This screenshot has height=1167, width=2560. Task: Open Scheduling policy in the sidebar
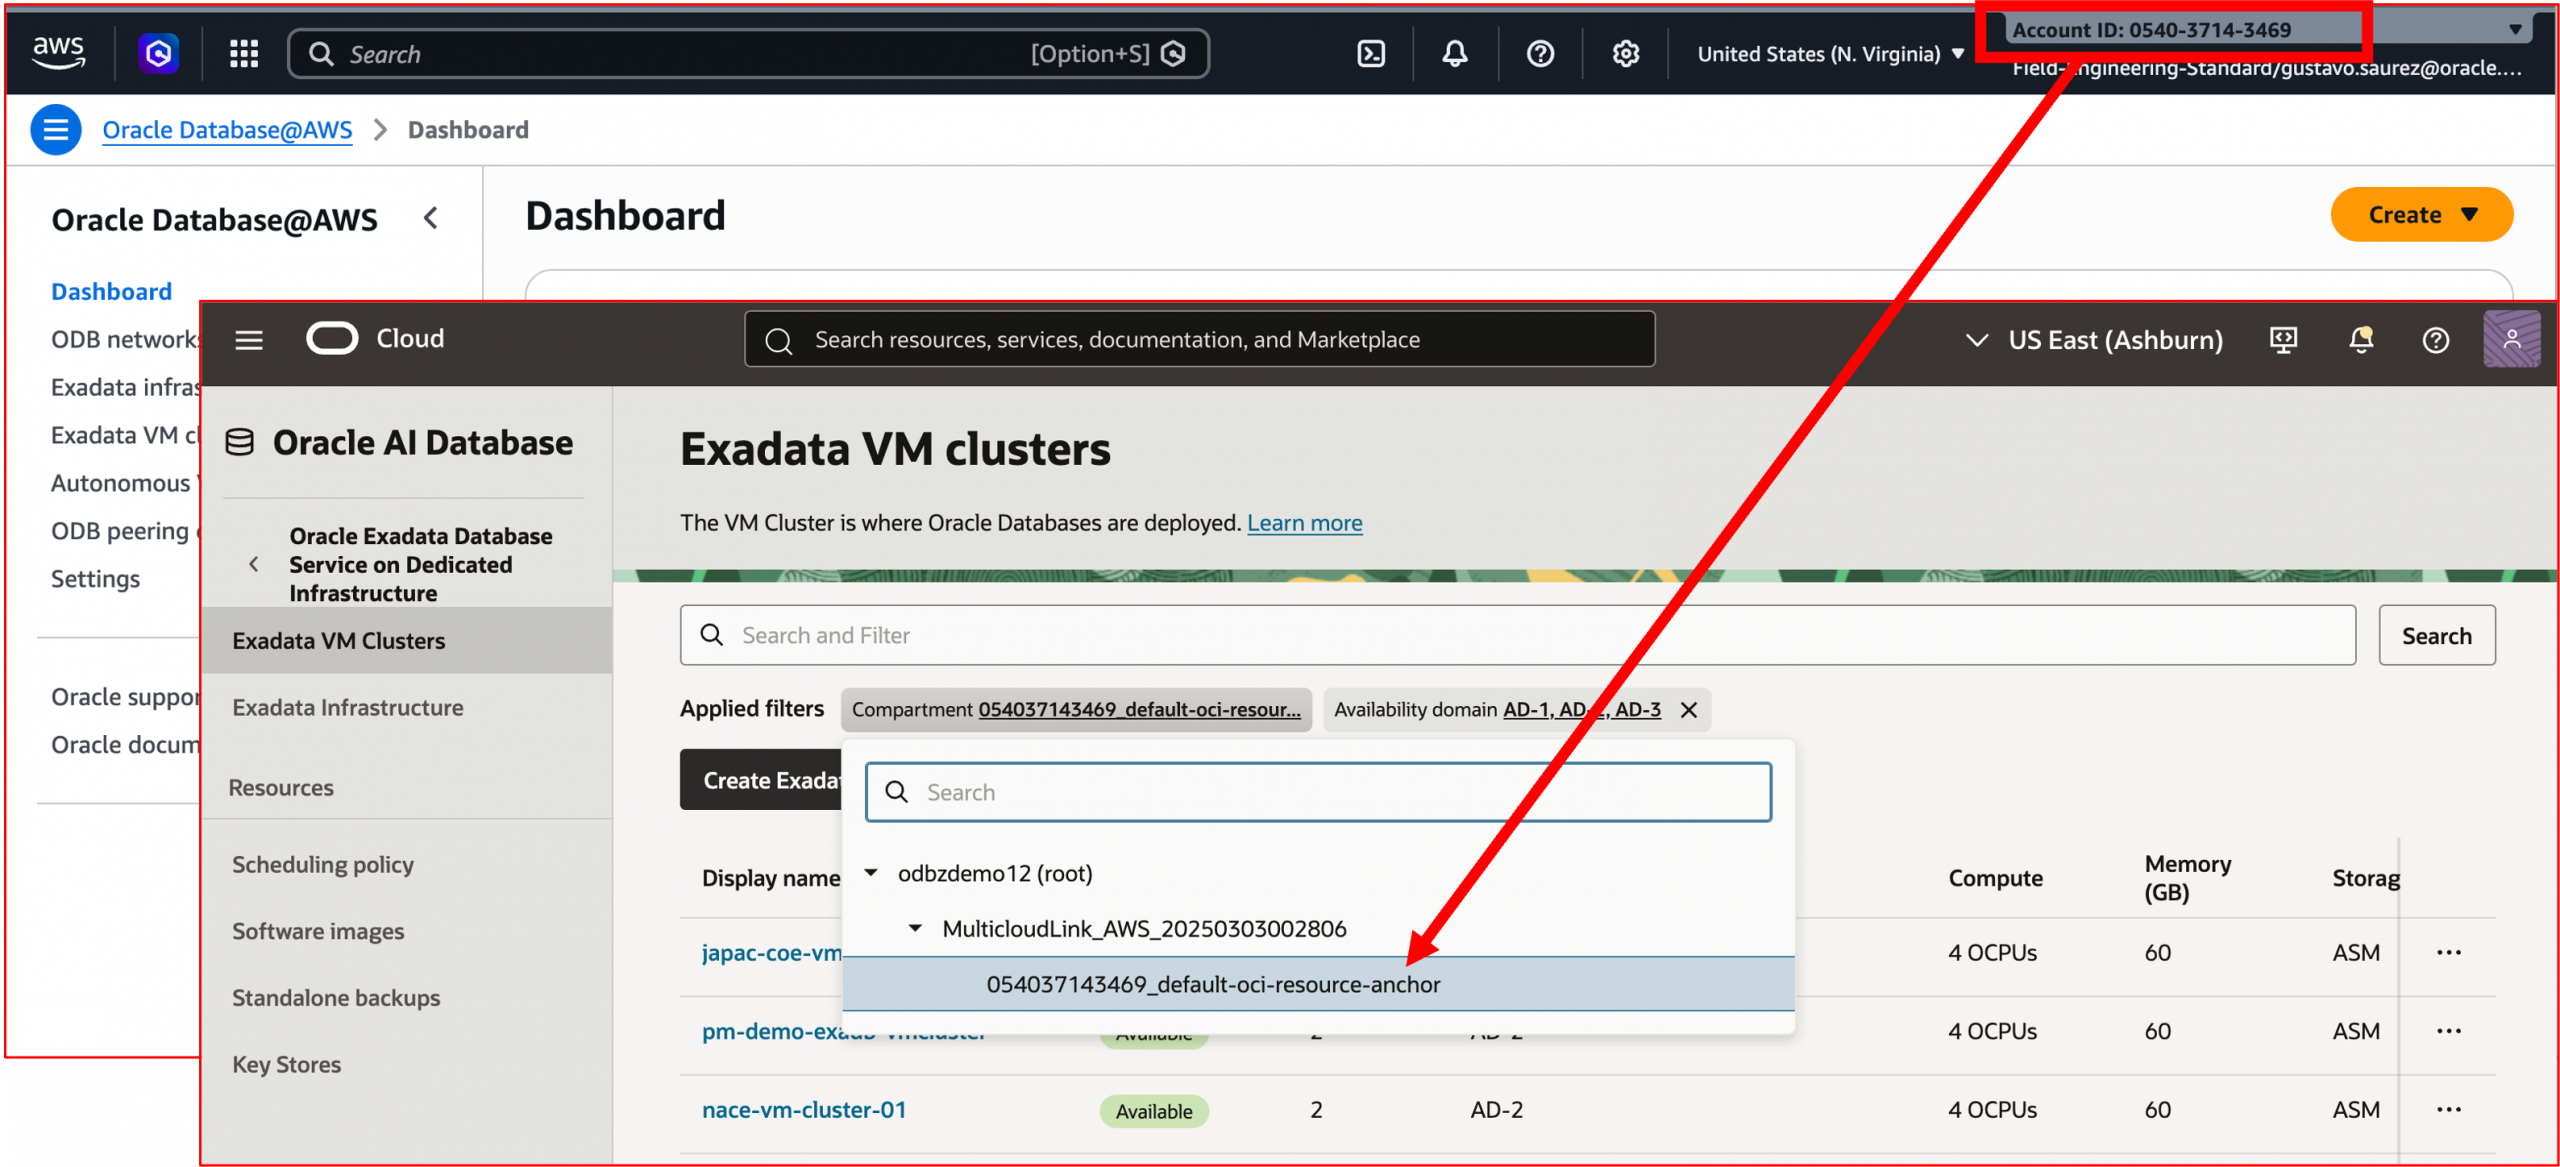(x=322, y=864)
